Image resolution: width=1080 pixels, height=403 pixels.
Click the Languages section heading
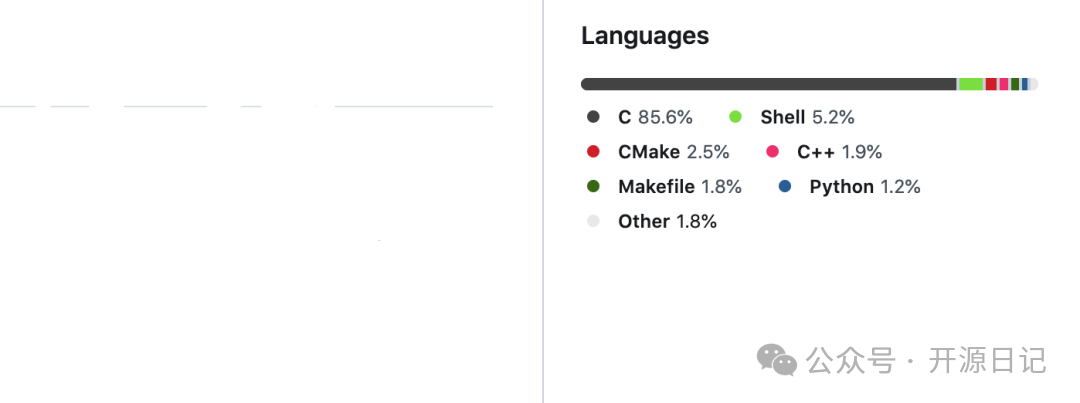645,36
